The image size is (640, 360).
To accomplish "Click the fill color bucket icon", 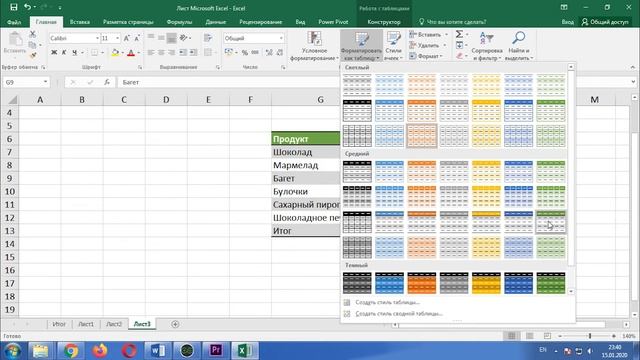I will pyautogui.click(x=115, y=53).
